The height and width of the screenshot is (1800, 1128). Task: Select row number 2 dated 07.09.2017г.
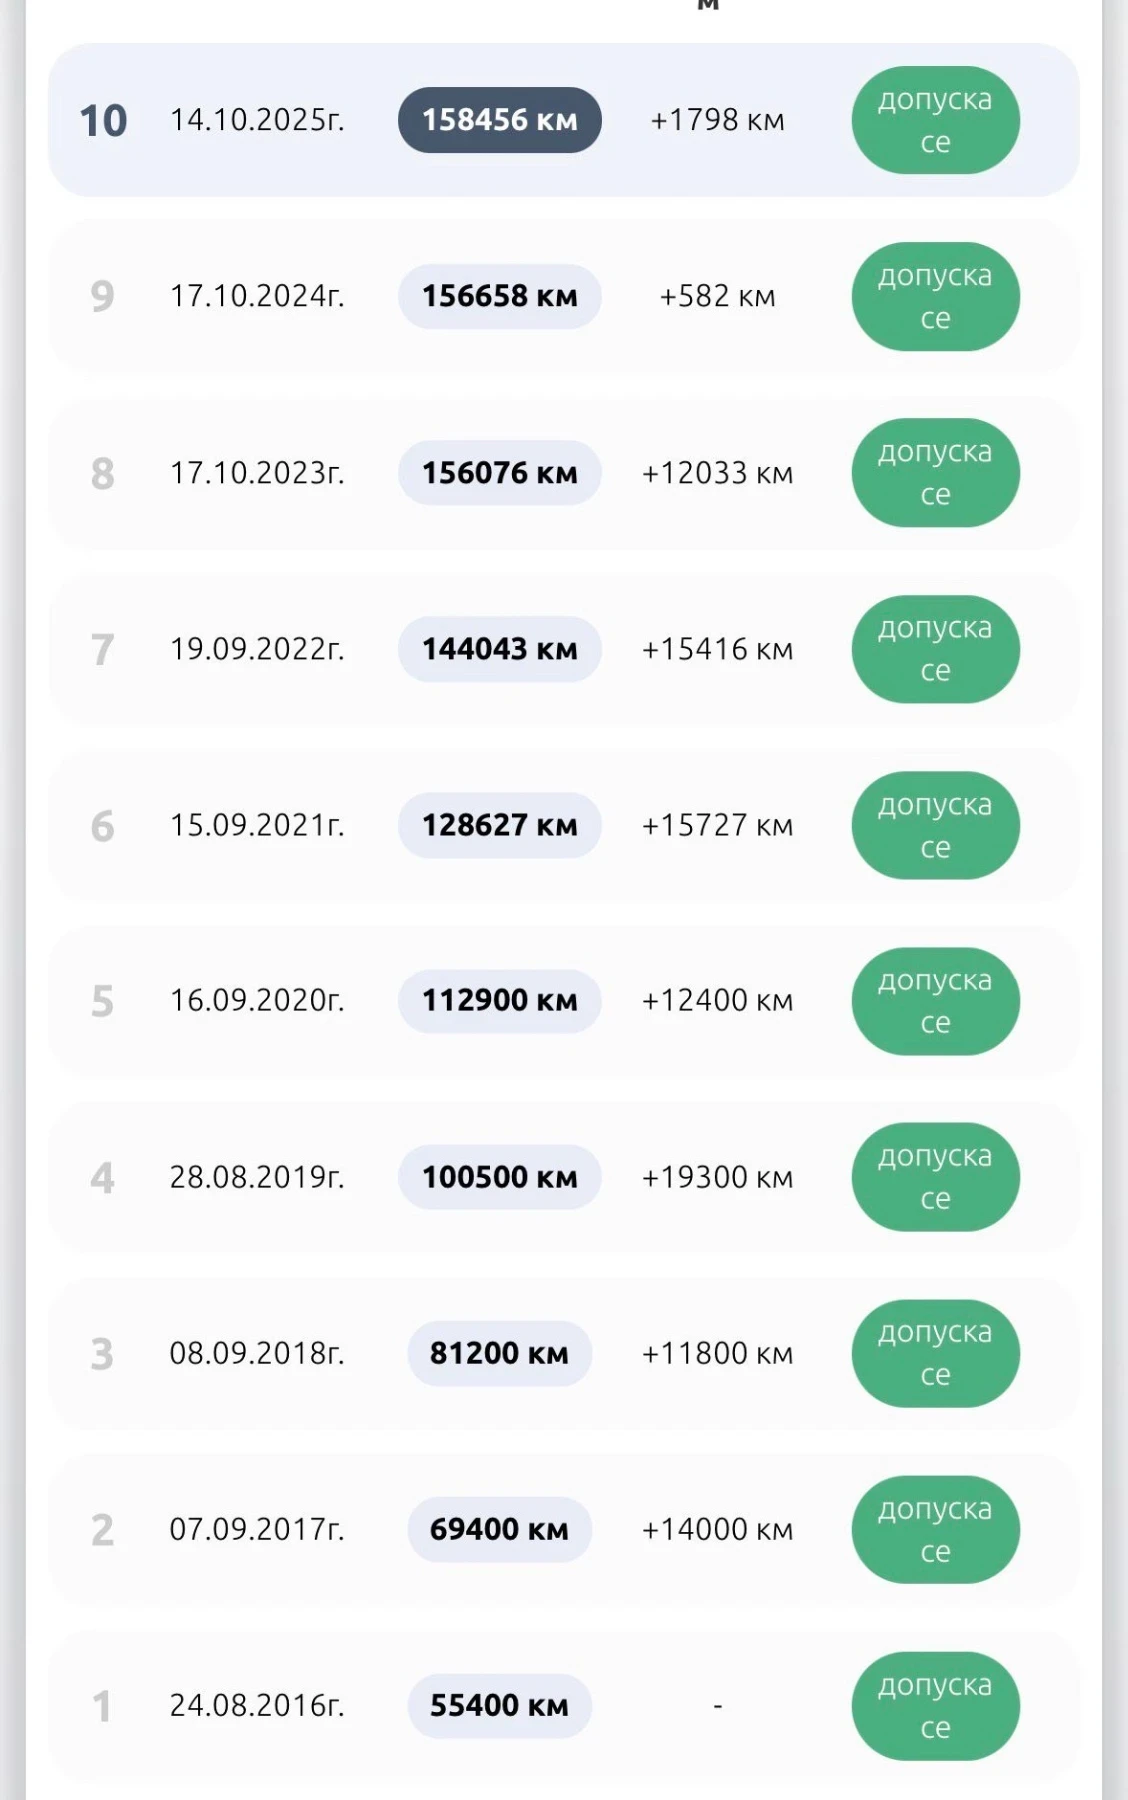tap(564, 1529)
